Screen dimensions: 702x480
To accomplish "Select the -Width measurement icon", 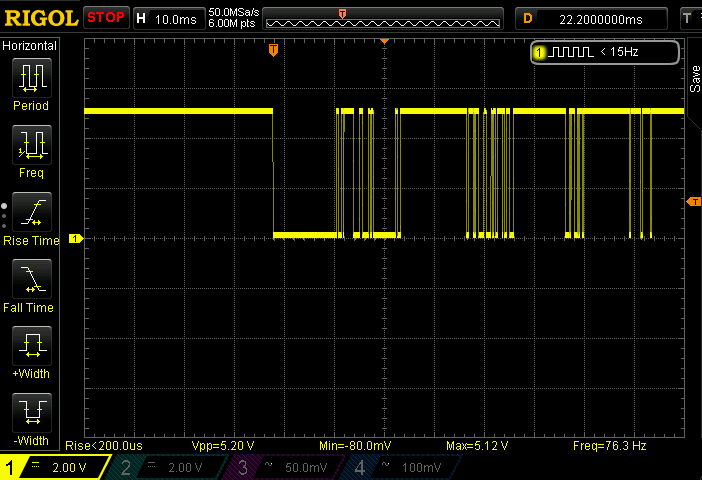I will tap(31, 414).
